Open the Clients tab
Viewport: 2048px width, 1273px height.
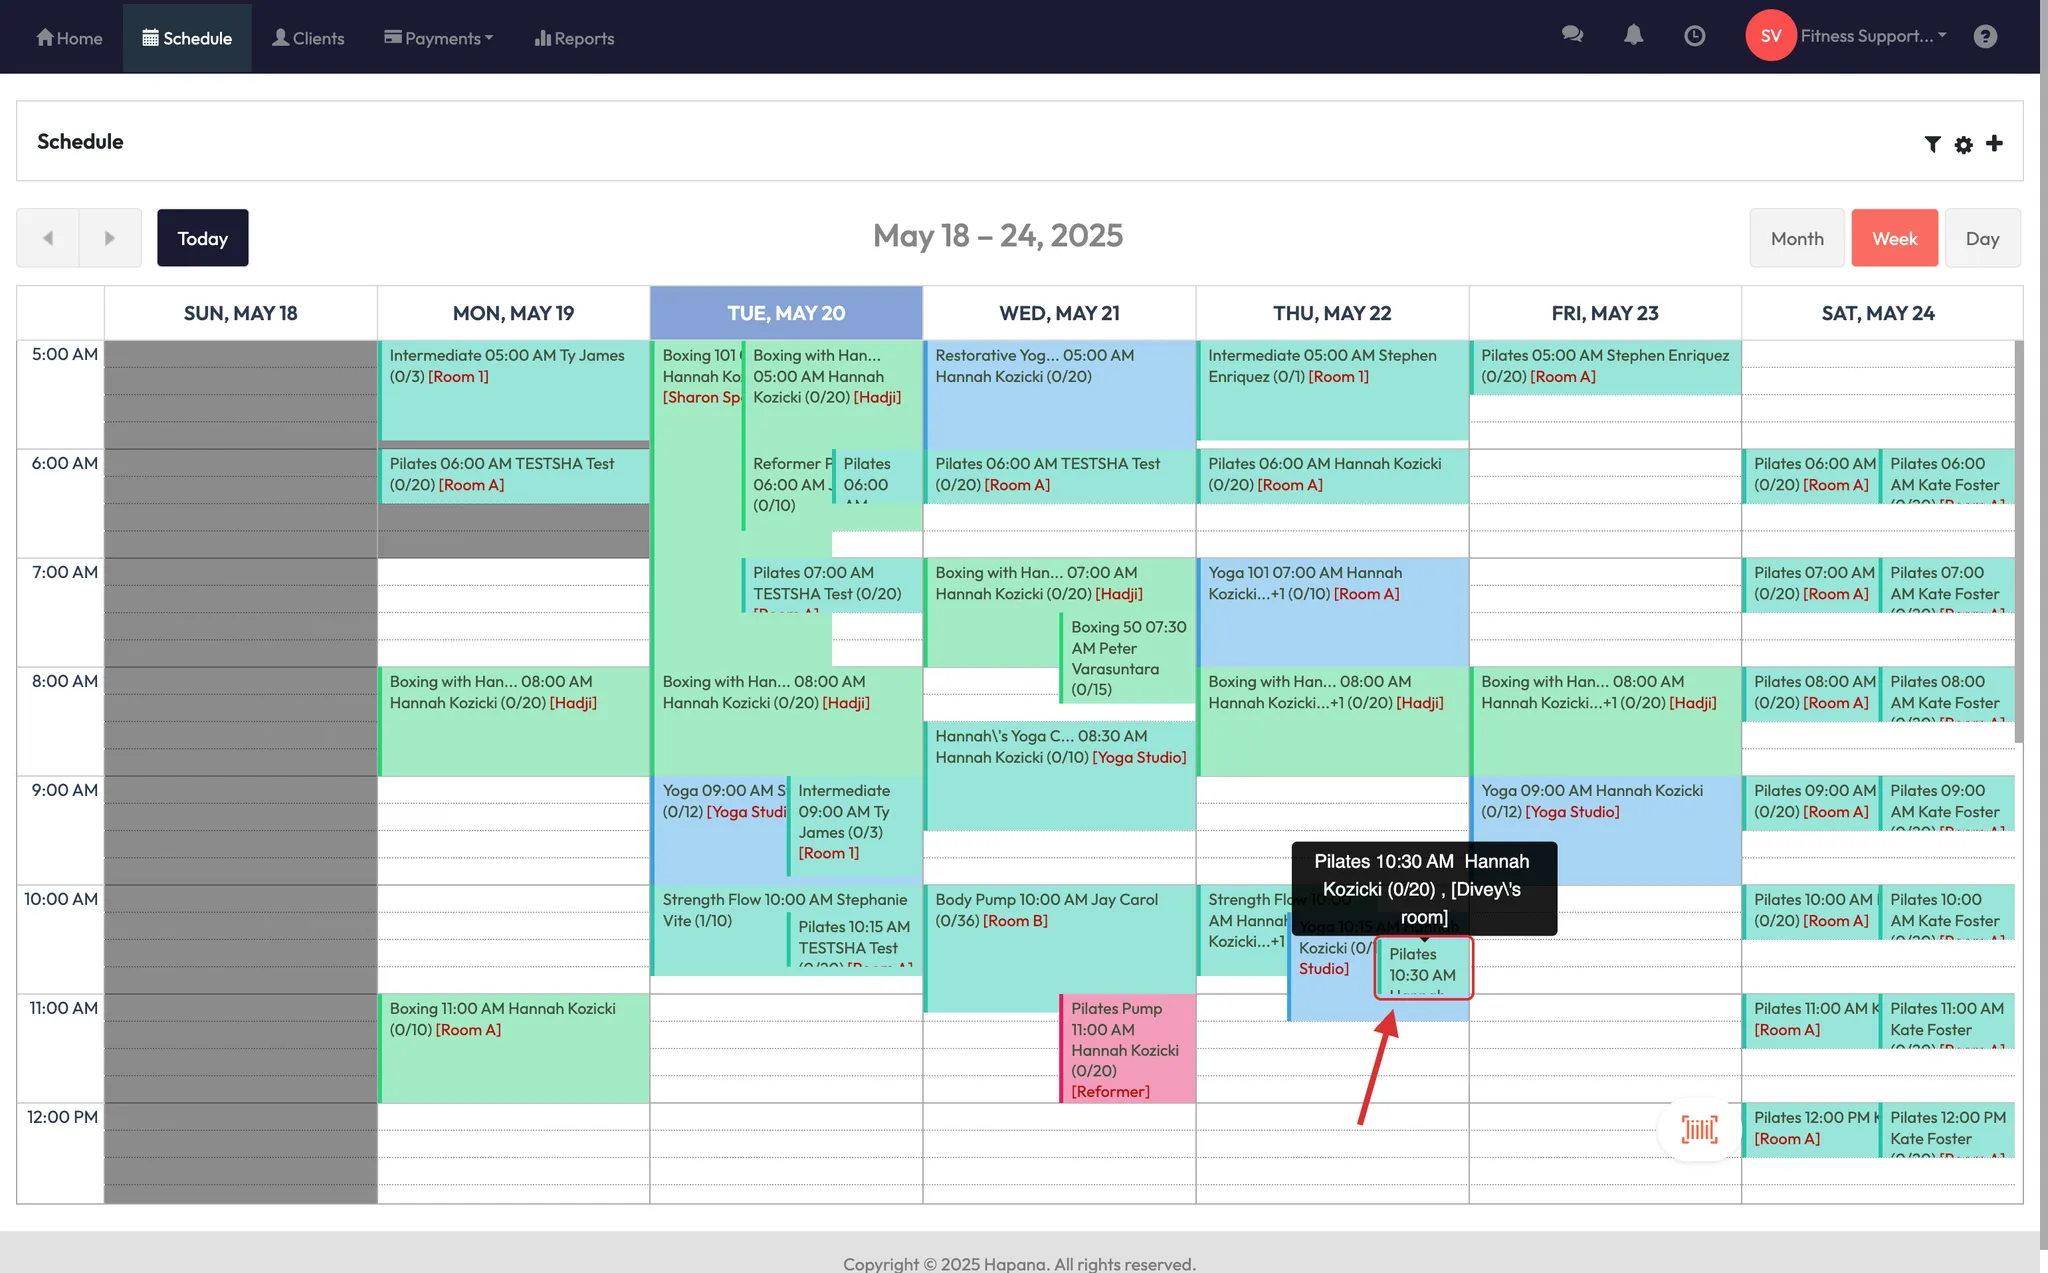(x=308, y=38)
